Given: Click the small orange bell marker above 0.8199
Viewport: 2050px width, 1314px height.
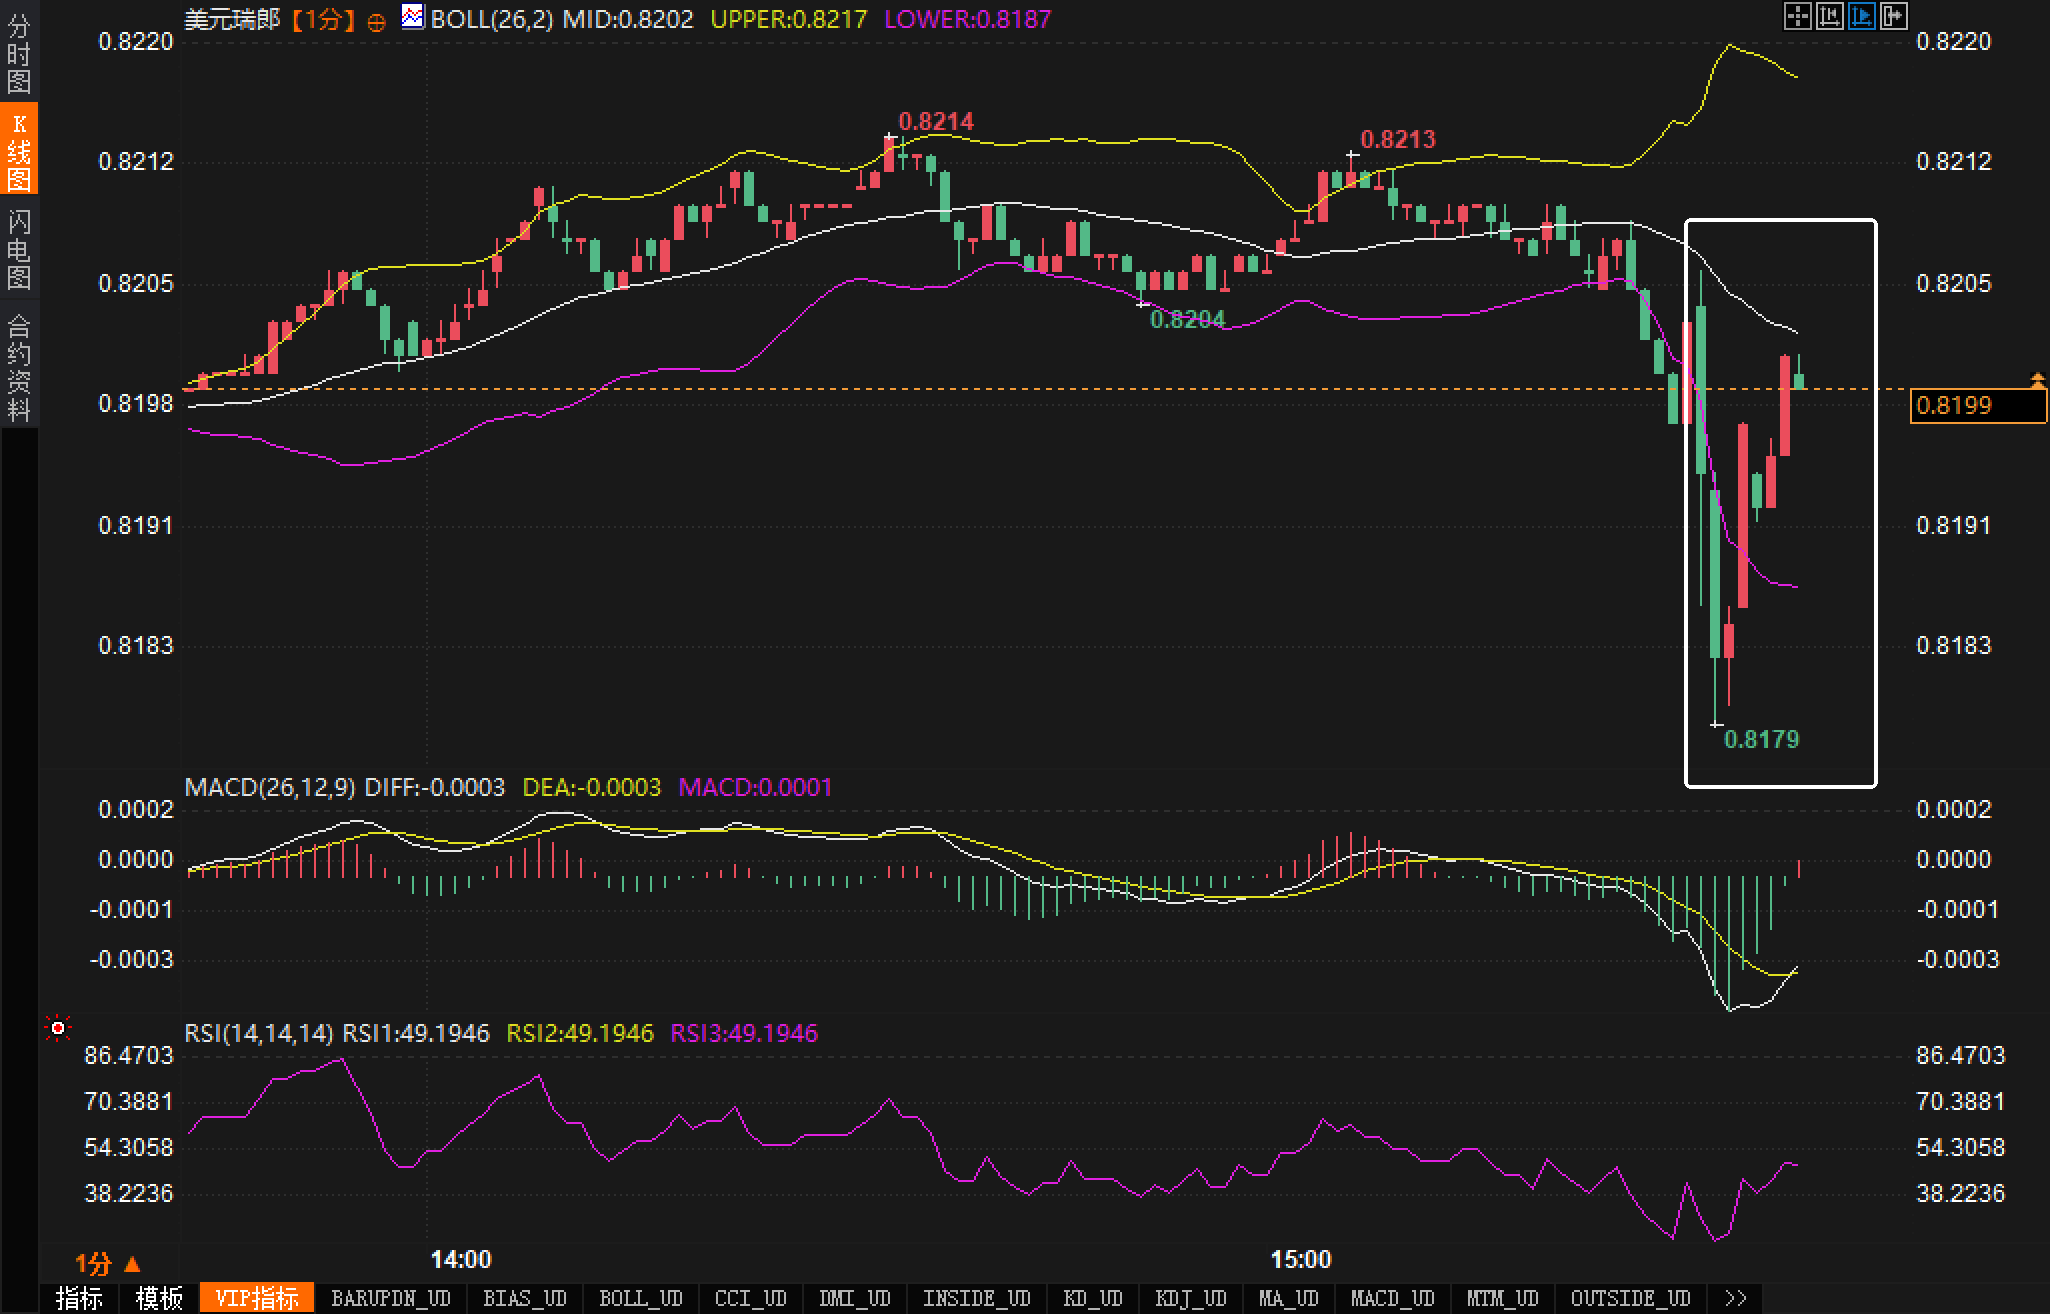Looking at the screenshot, I should (x=2037, y=379).
